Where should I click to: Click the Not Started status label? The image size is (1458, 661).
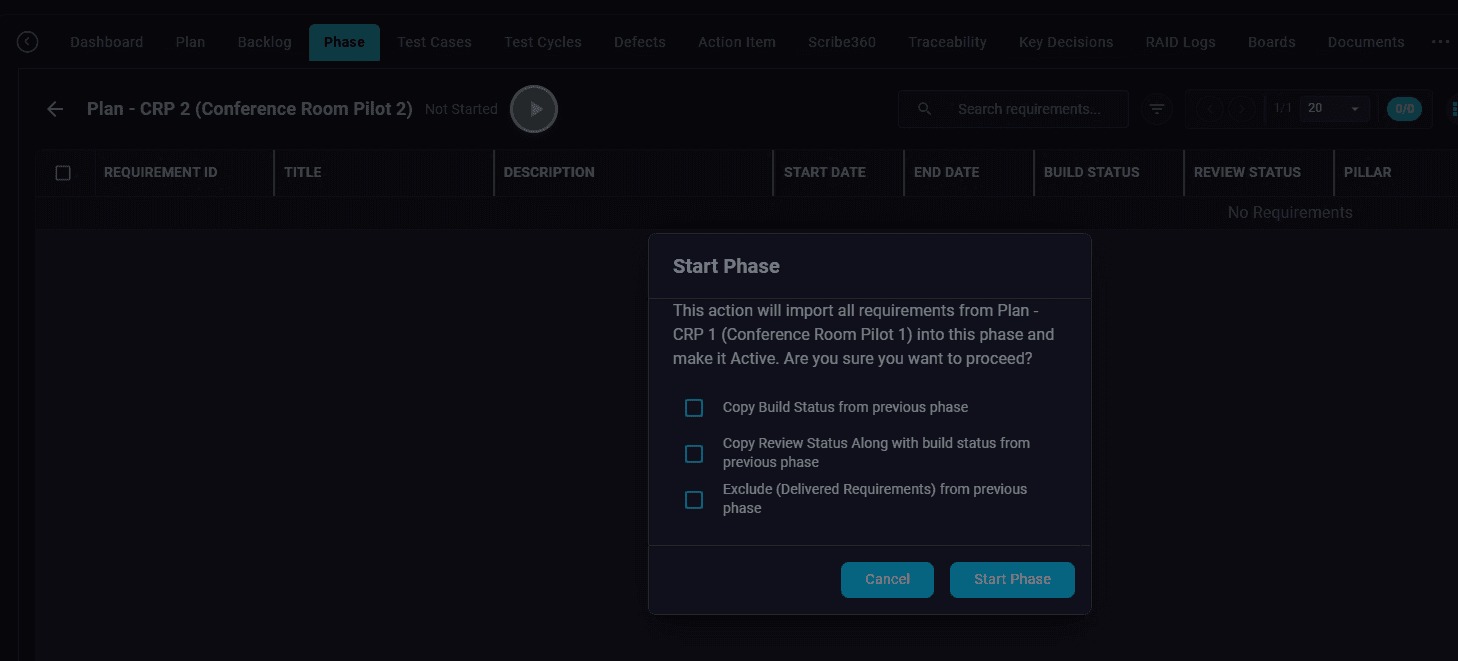[461, 109]
